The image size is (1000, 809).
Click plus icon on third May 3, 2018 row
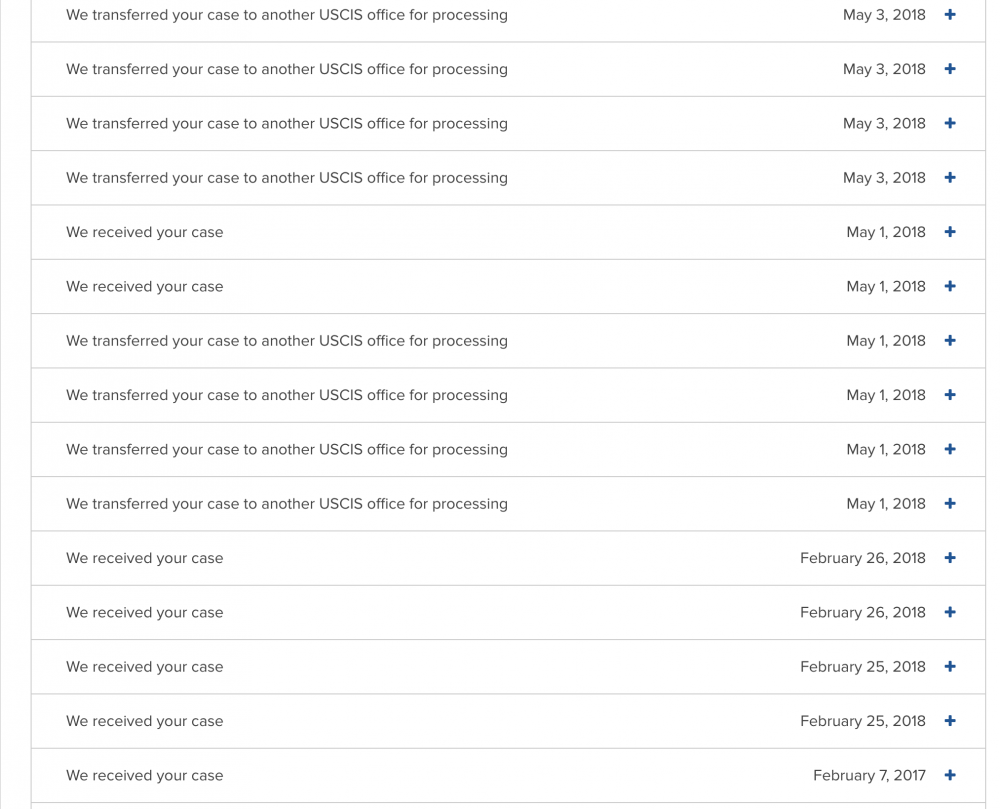(950, 123)
